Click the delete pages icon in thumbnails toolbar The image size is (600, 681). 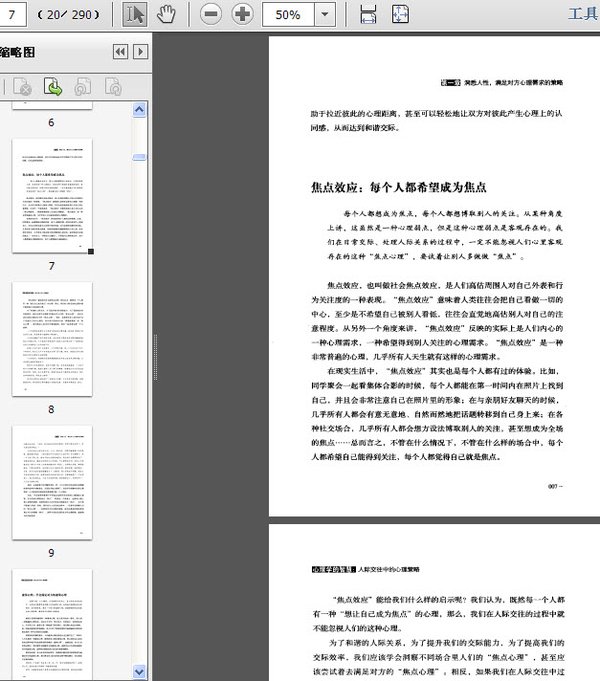click(x=22, y=86)
